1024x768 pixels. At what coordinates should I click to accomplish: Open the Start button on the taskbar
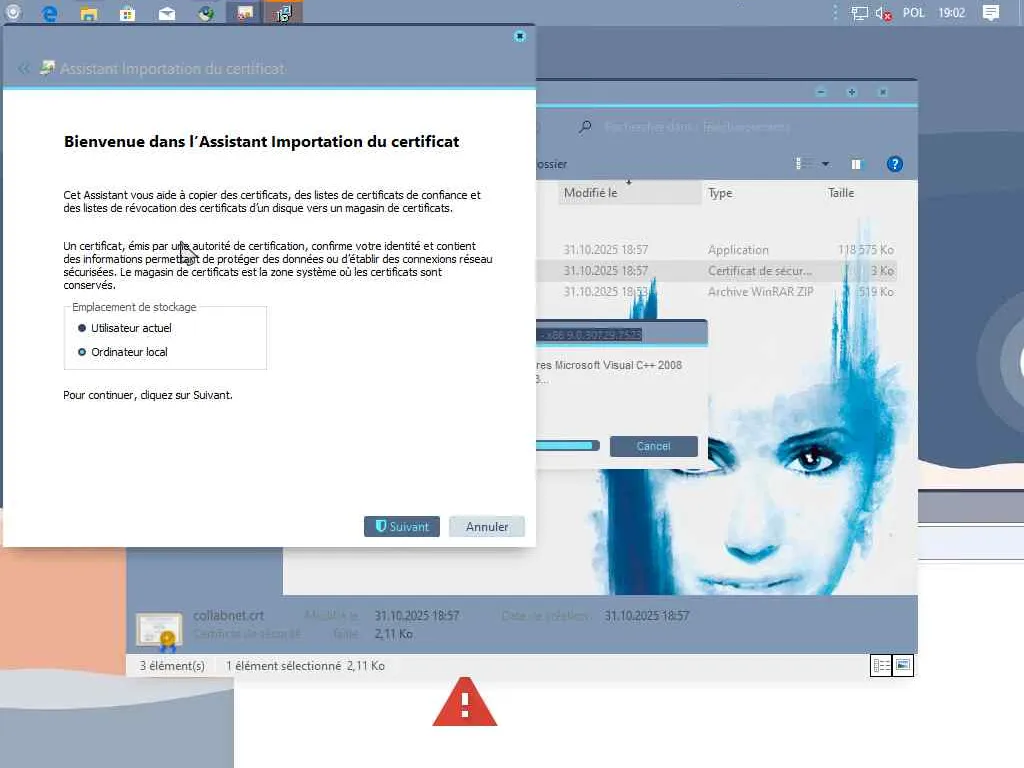pos(12,12)
